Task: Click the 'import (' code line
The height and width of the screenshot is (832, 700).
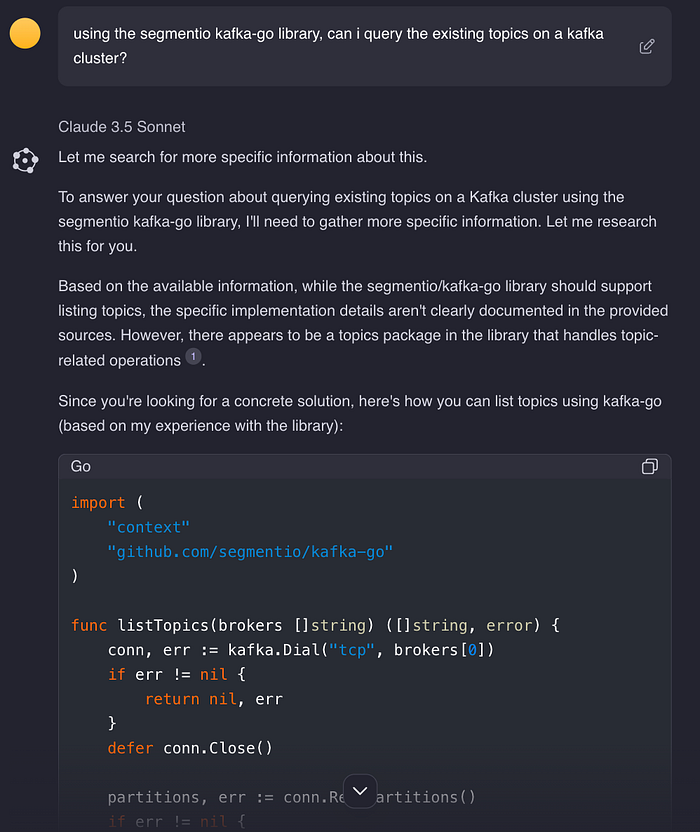Action: (x=107, y=502)
